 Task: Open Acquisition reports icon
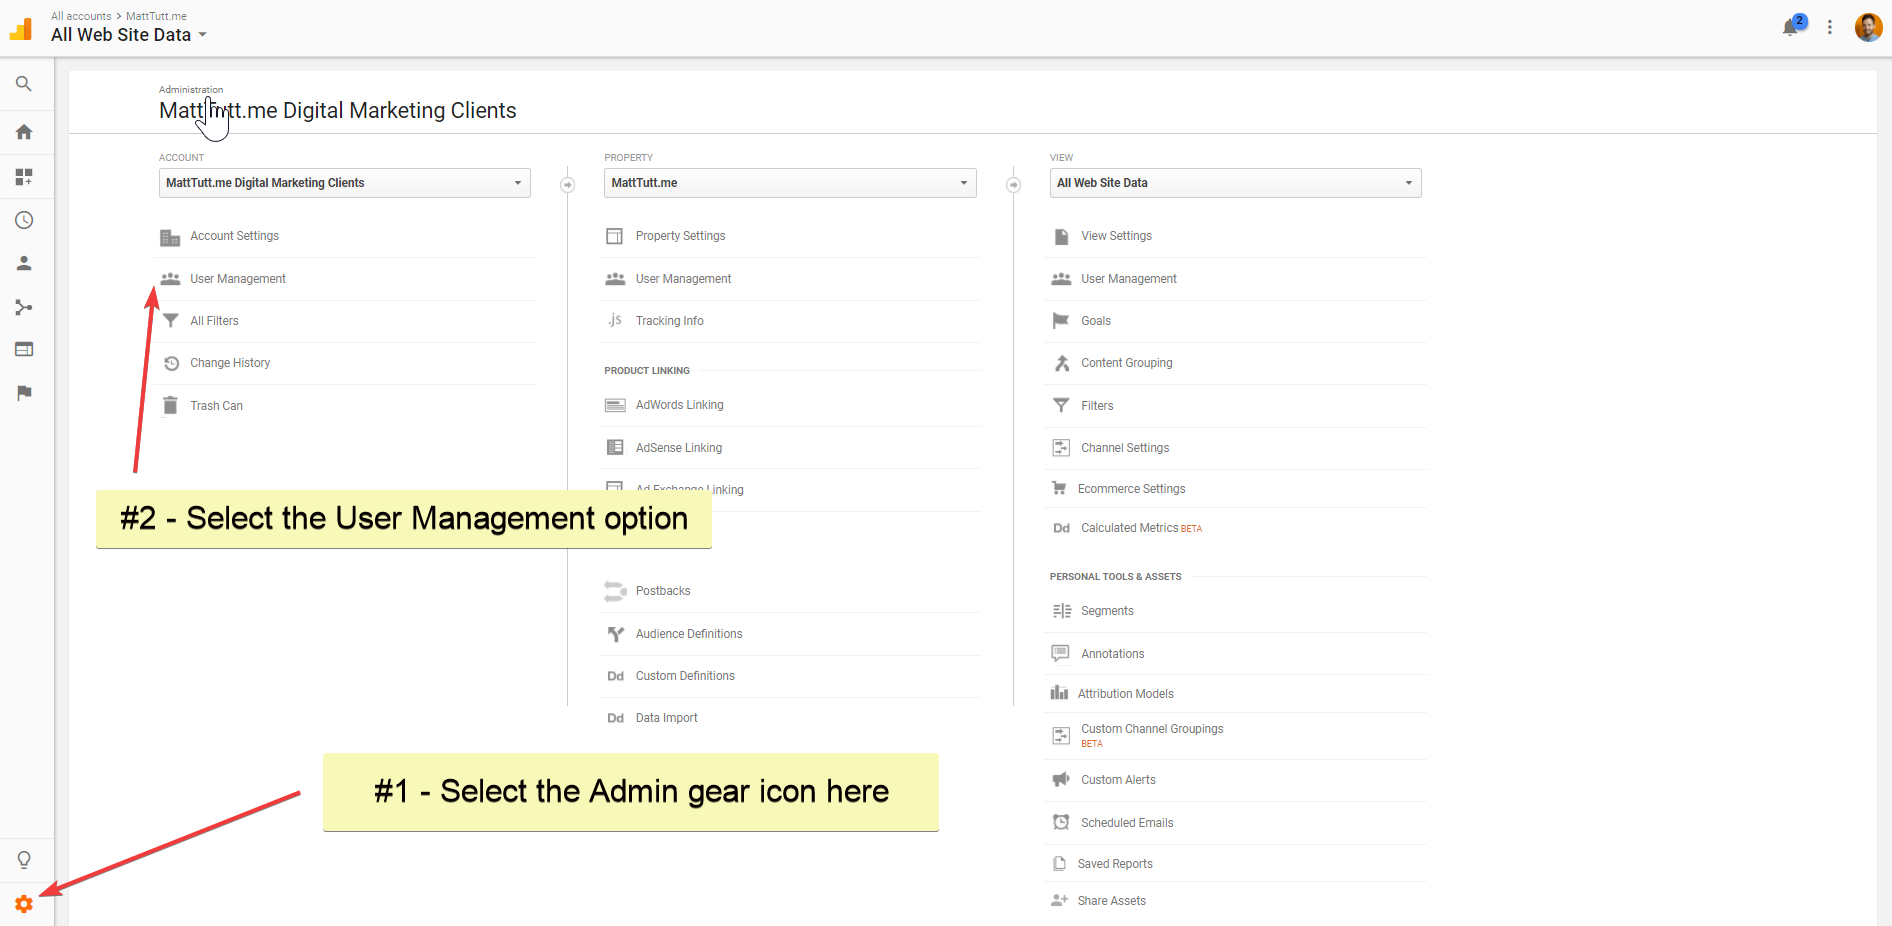[24, 307]
